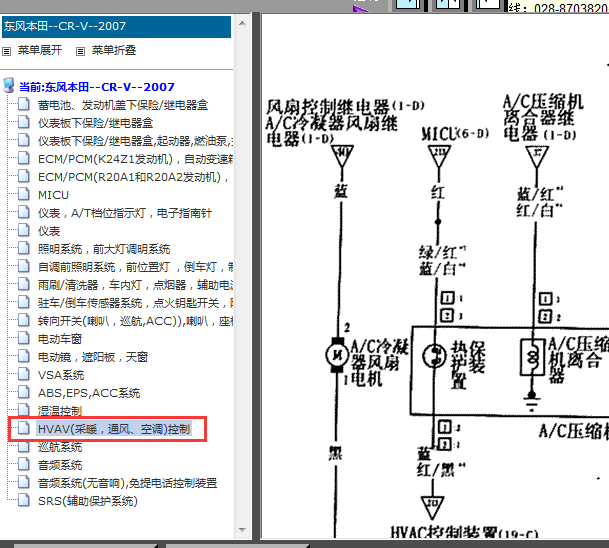Click page icon next to MICU
The width and height of the screenshot is (609, 548).
coord(24,194)
